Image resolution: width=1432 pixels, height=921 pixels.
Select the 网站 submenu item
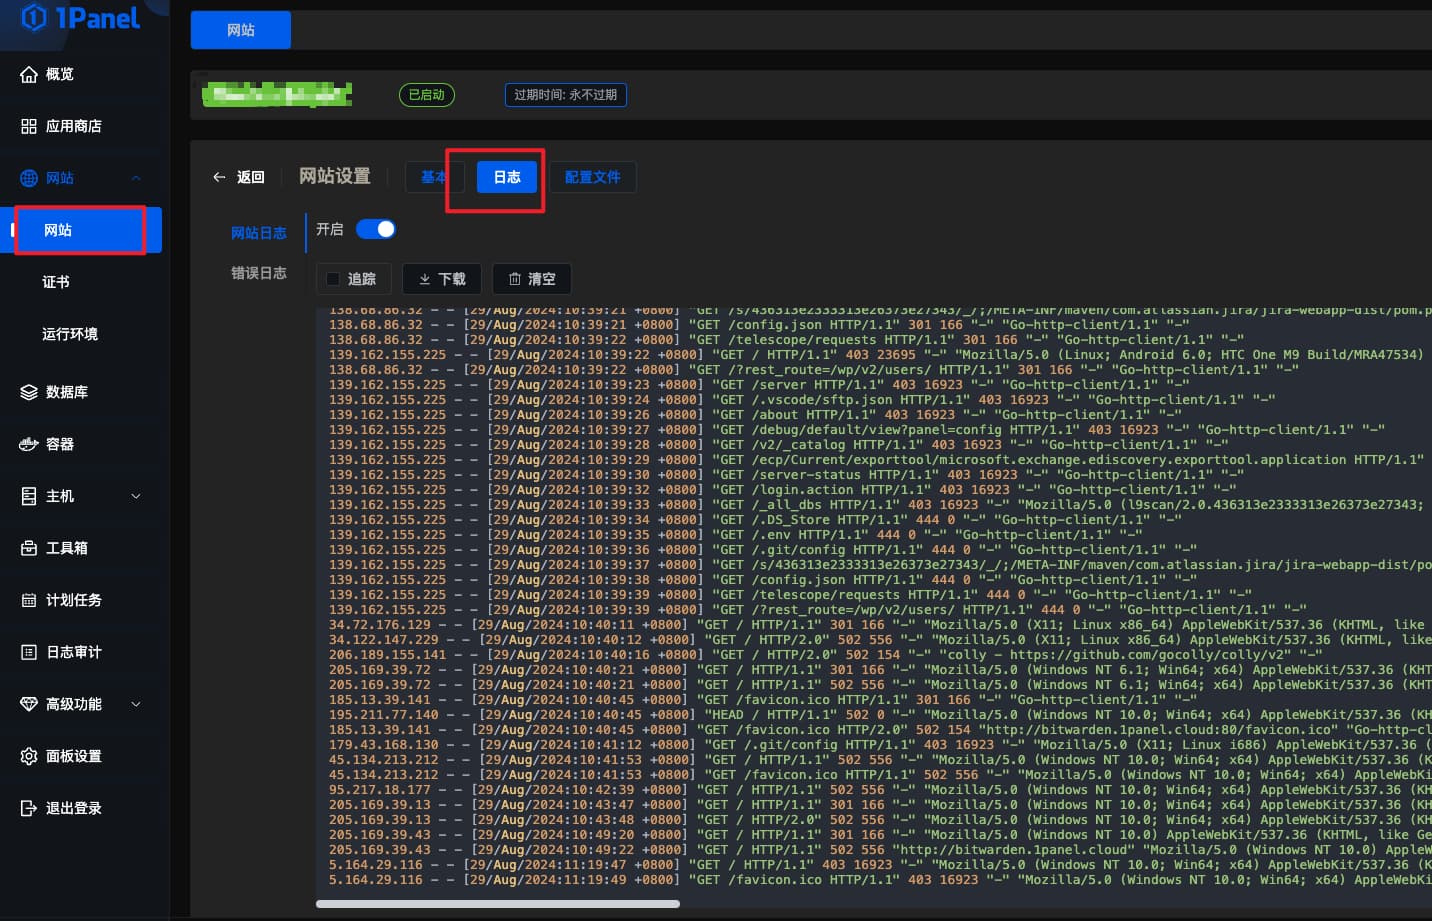pos(81,230)
